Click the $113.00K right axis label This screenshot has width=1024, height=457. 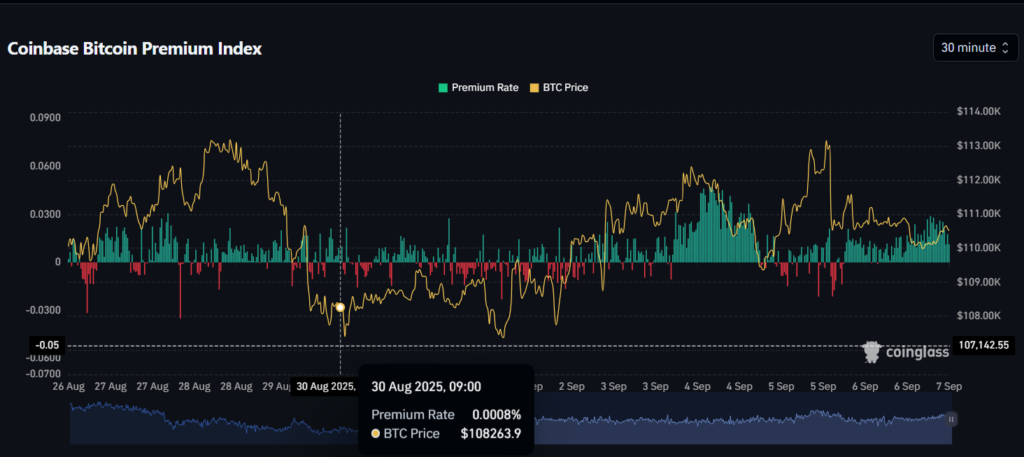979,146
